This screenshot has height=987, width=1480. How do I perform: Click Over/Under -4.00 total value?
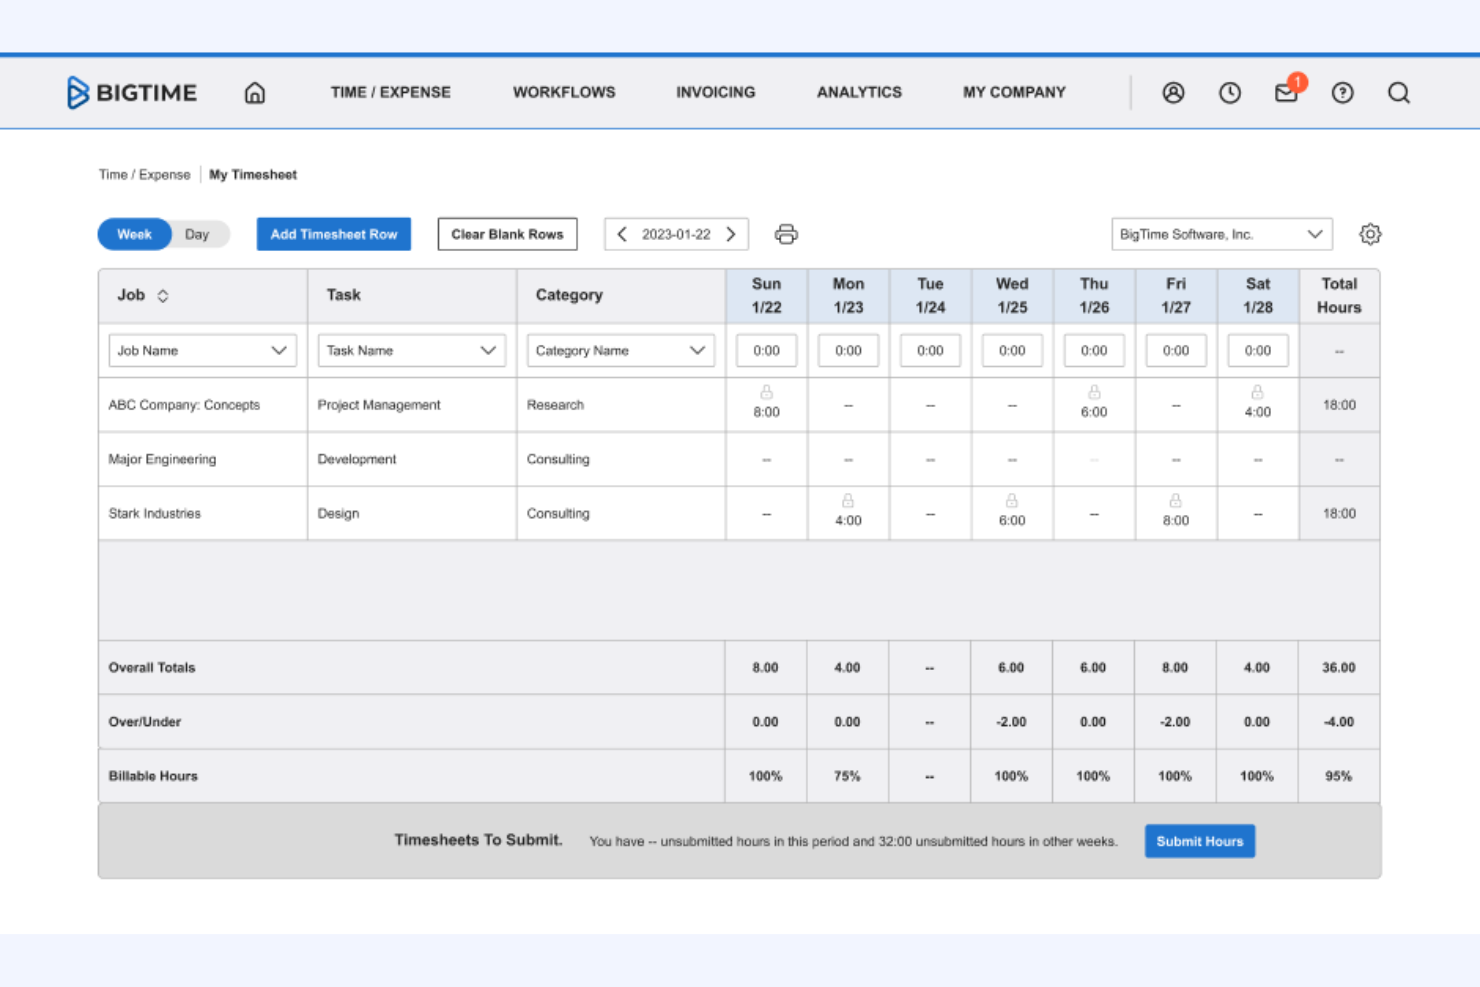coord(1339,721)
